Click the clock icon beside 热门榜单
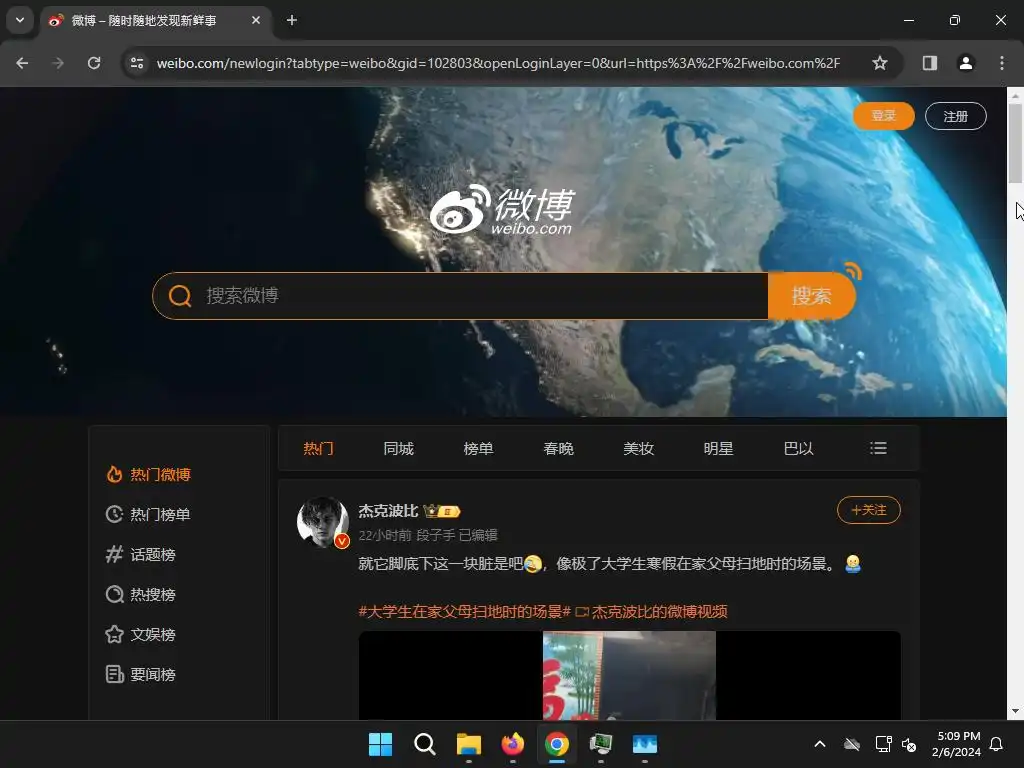 tap(114, 514)
